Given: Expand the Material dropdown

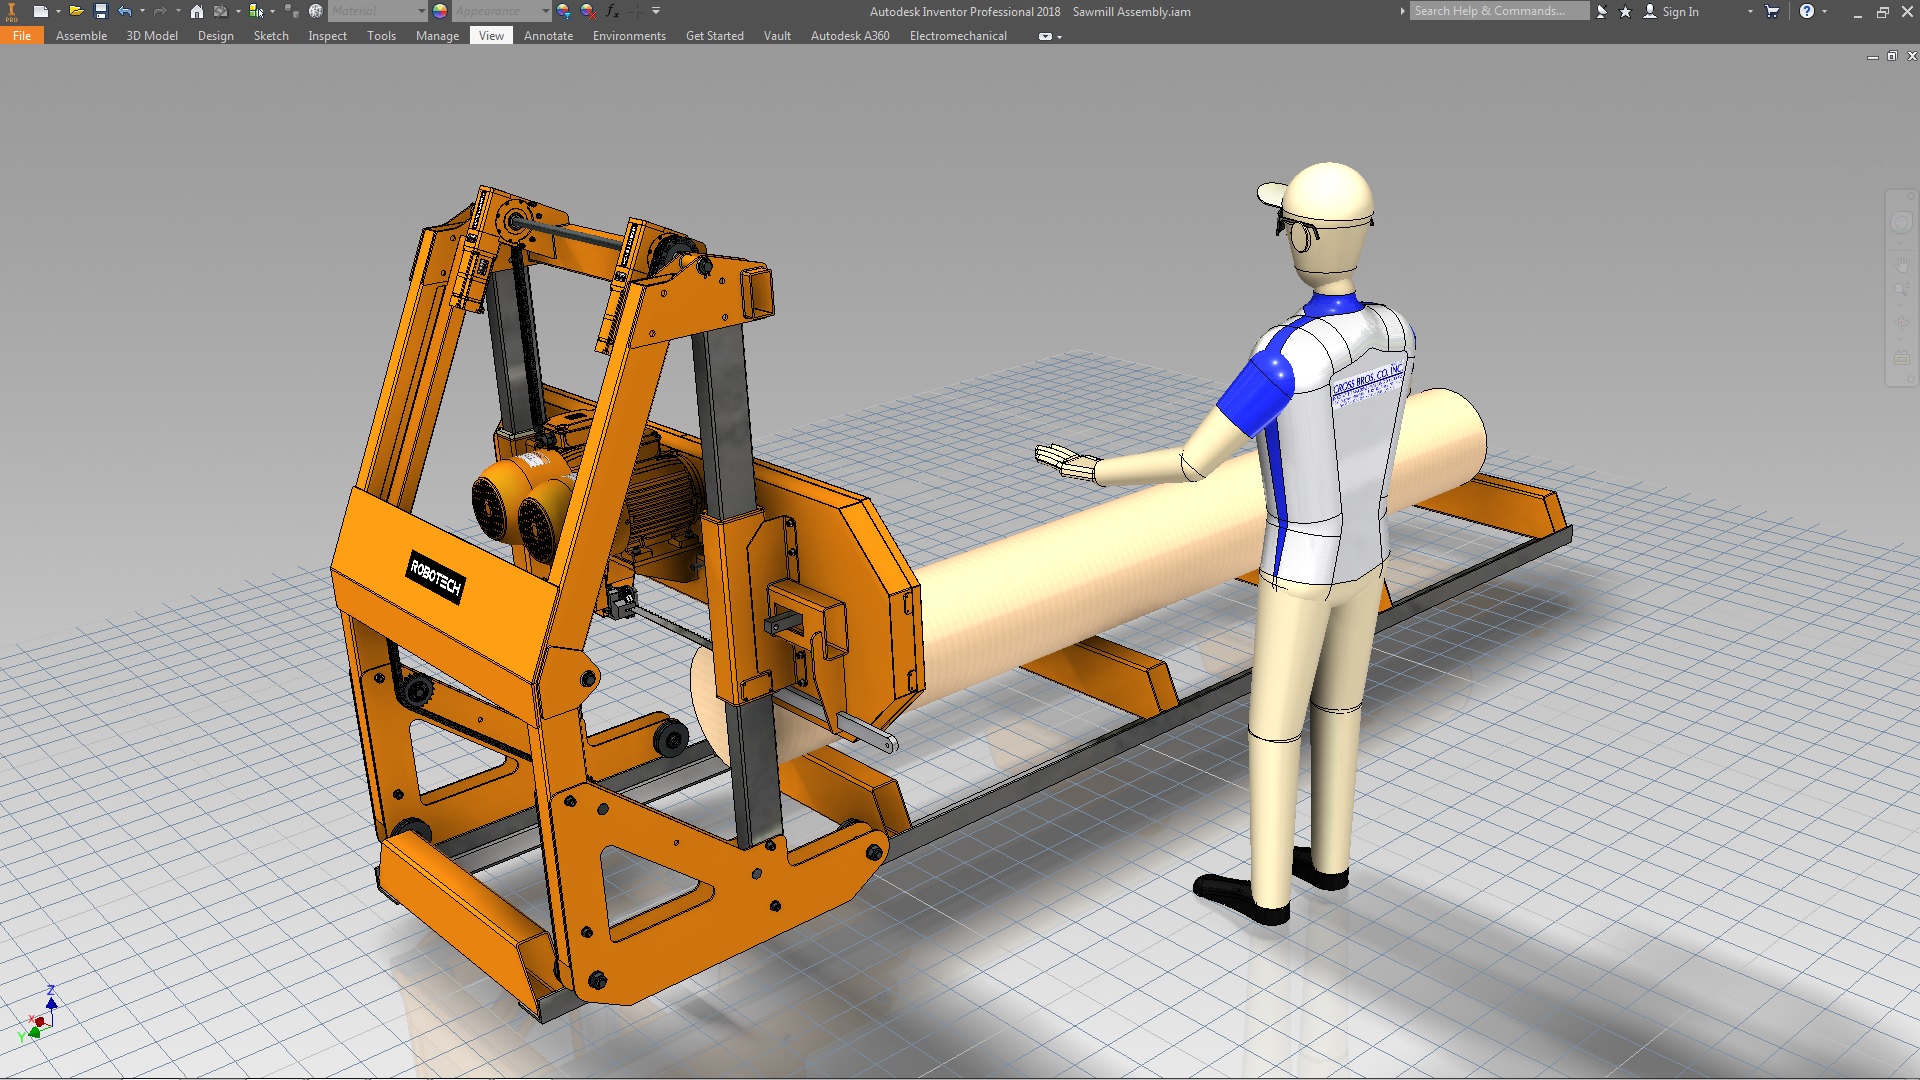Looking at the screenshot, I should tap(421, 11).
